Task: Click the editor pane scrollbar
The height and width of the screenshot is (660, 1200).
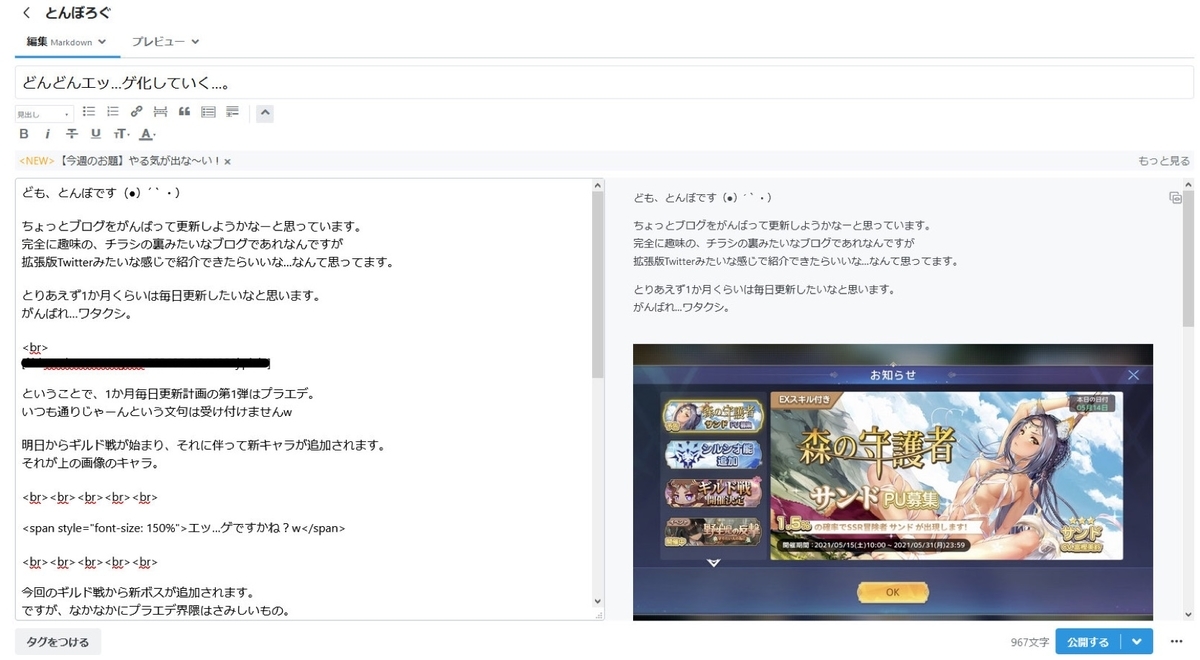Action: (598, 285)
